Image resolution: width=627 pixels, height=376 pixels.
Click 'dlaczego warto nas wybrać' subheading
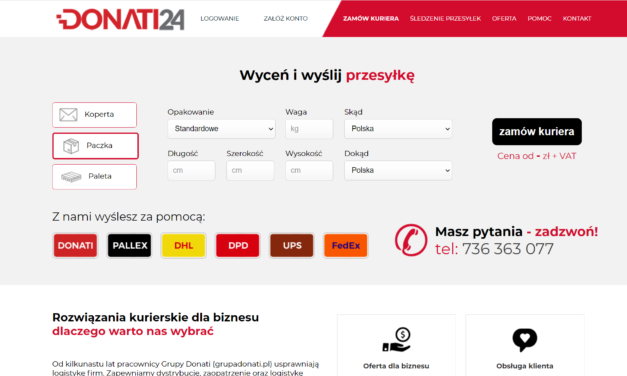coord(133,331)
